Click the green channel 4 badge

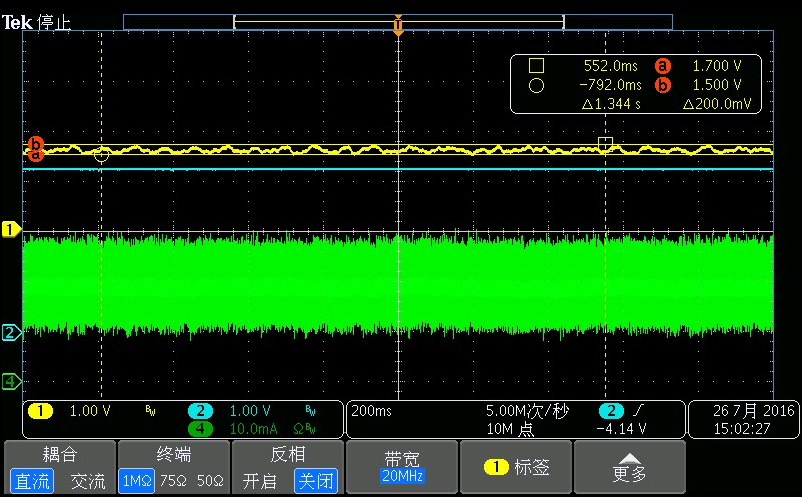click(200, 428)
